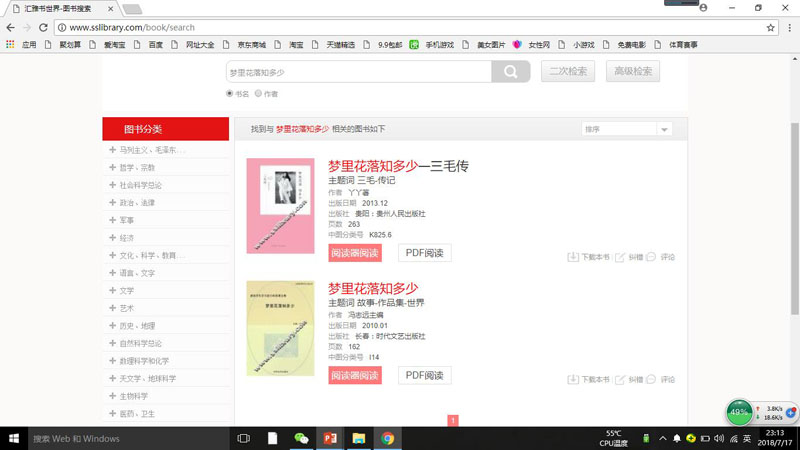Open the pink 三毛传 book cover
The width and height of the screenshot is (800, 450).
click(x=281, y=206)
